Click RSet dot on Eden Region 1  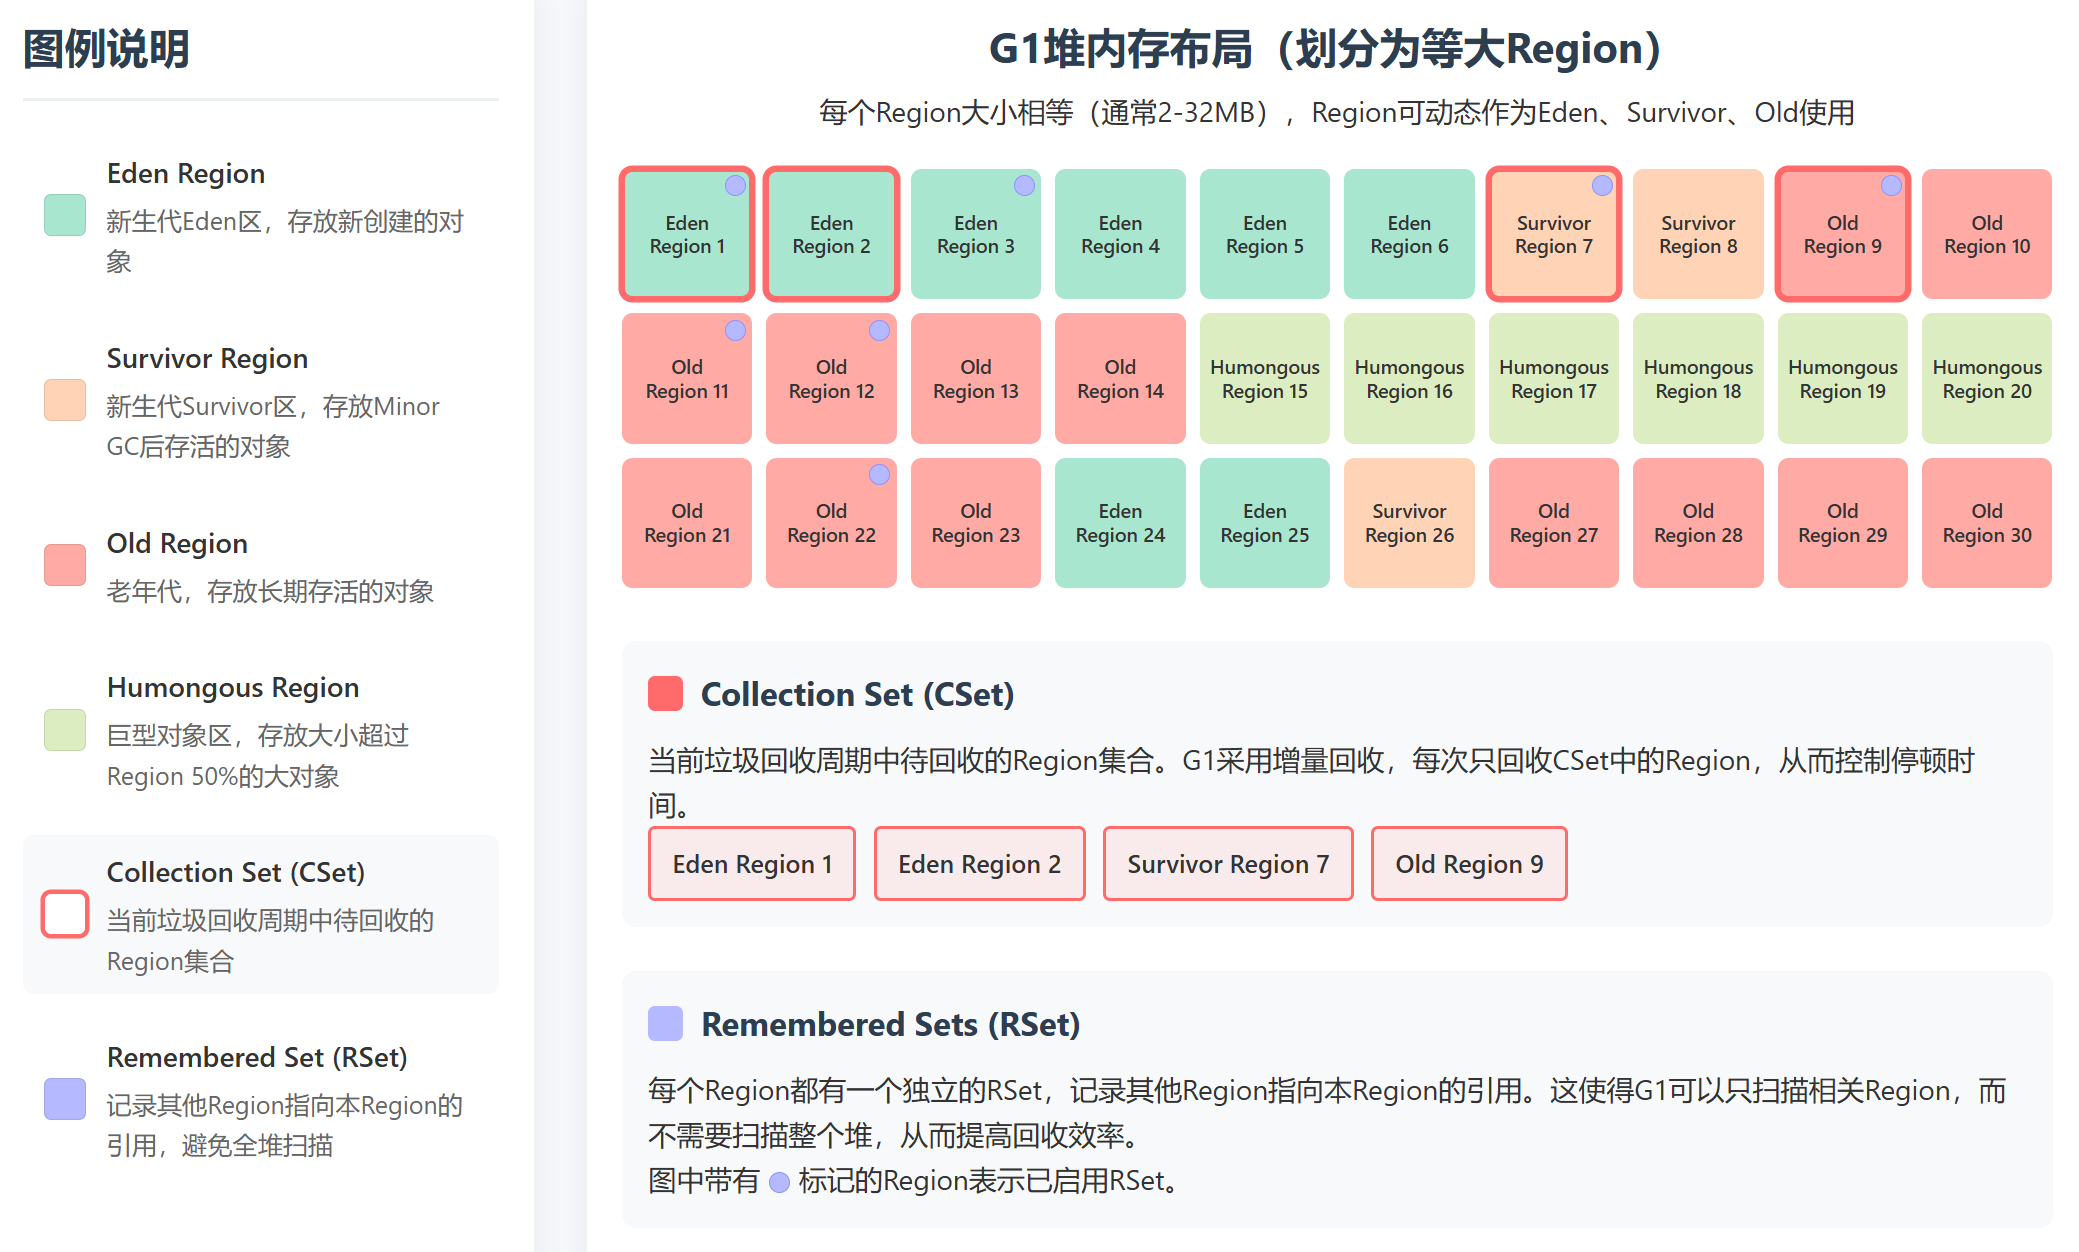tap(735, 185)
